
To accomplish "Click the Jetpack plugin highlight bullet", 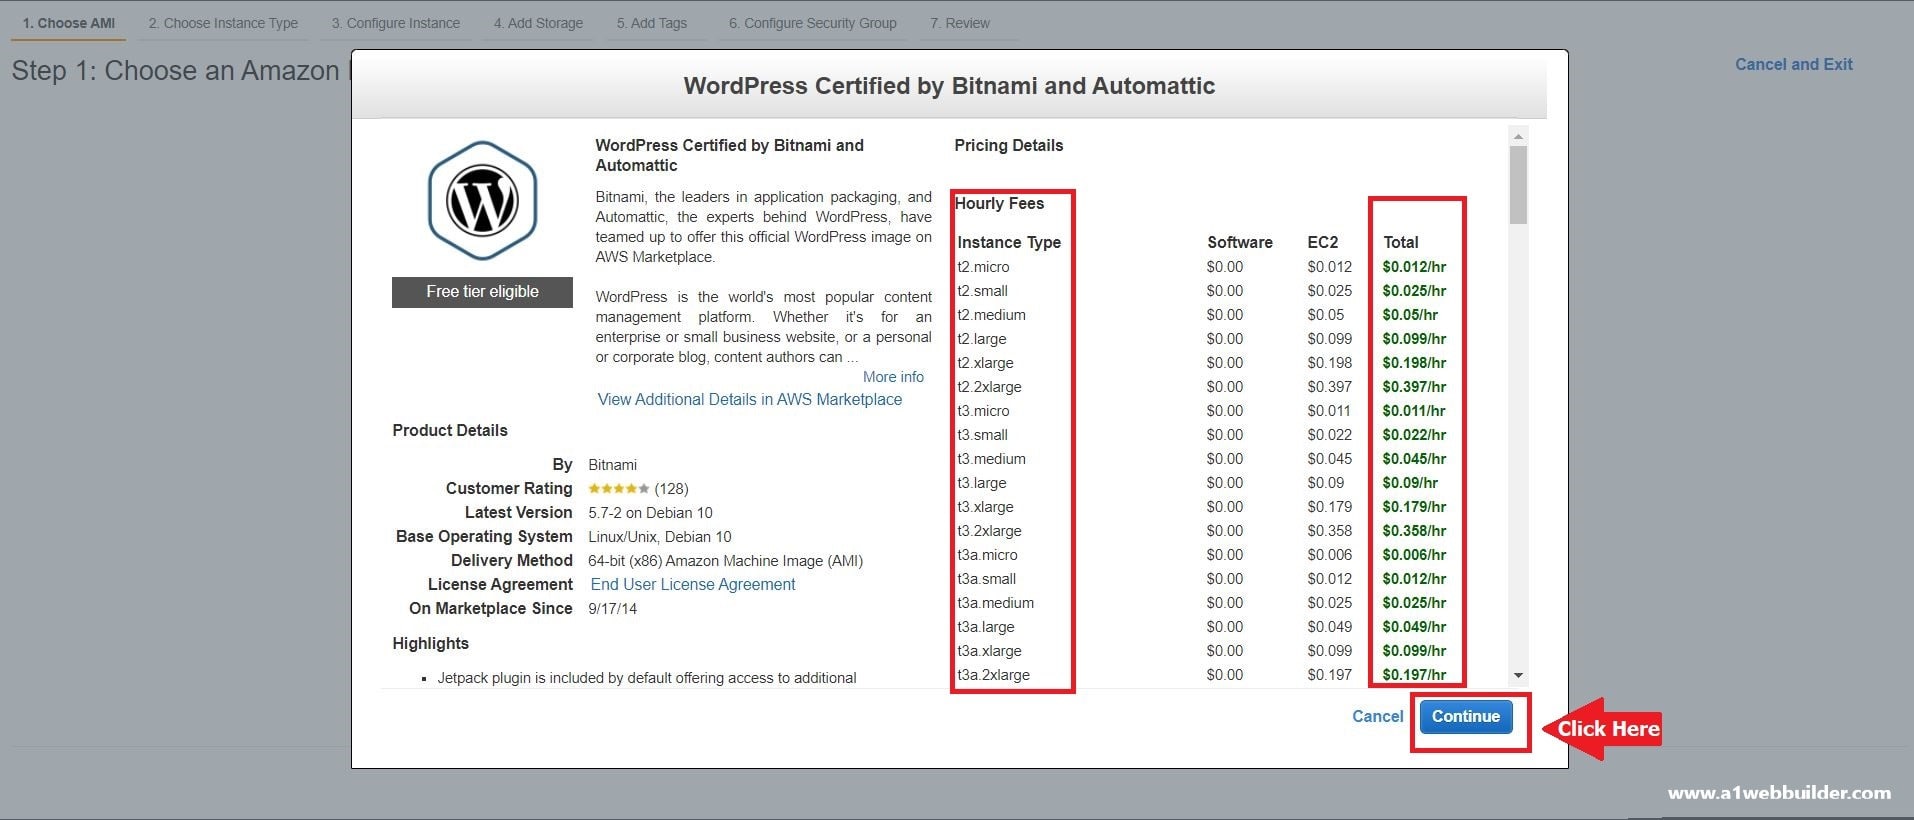I will coord(646,678).
